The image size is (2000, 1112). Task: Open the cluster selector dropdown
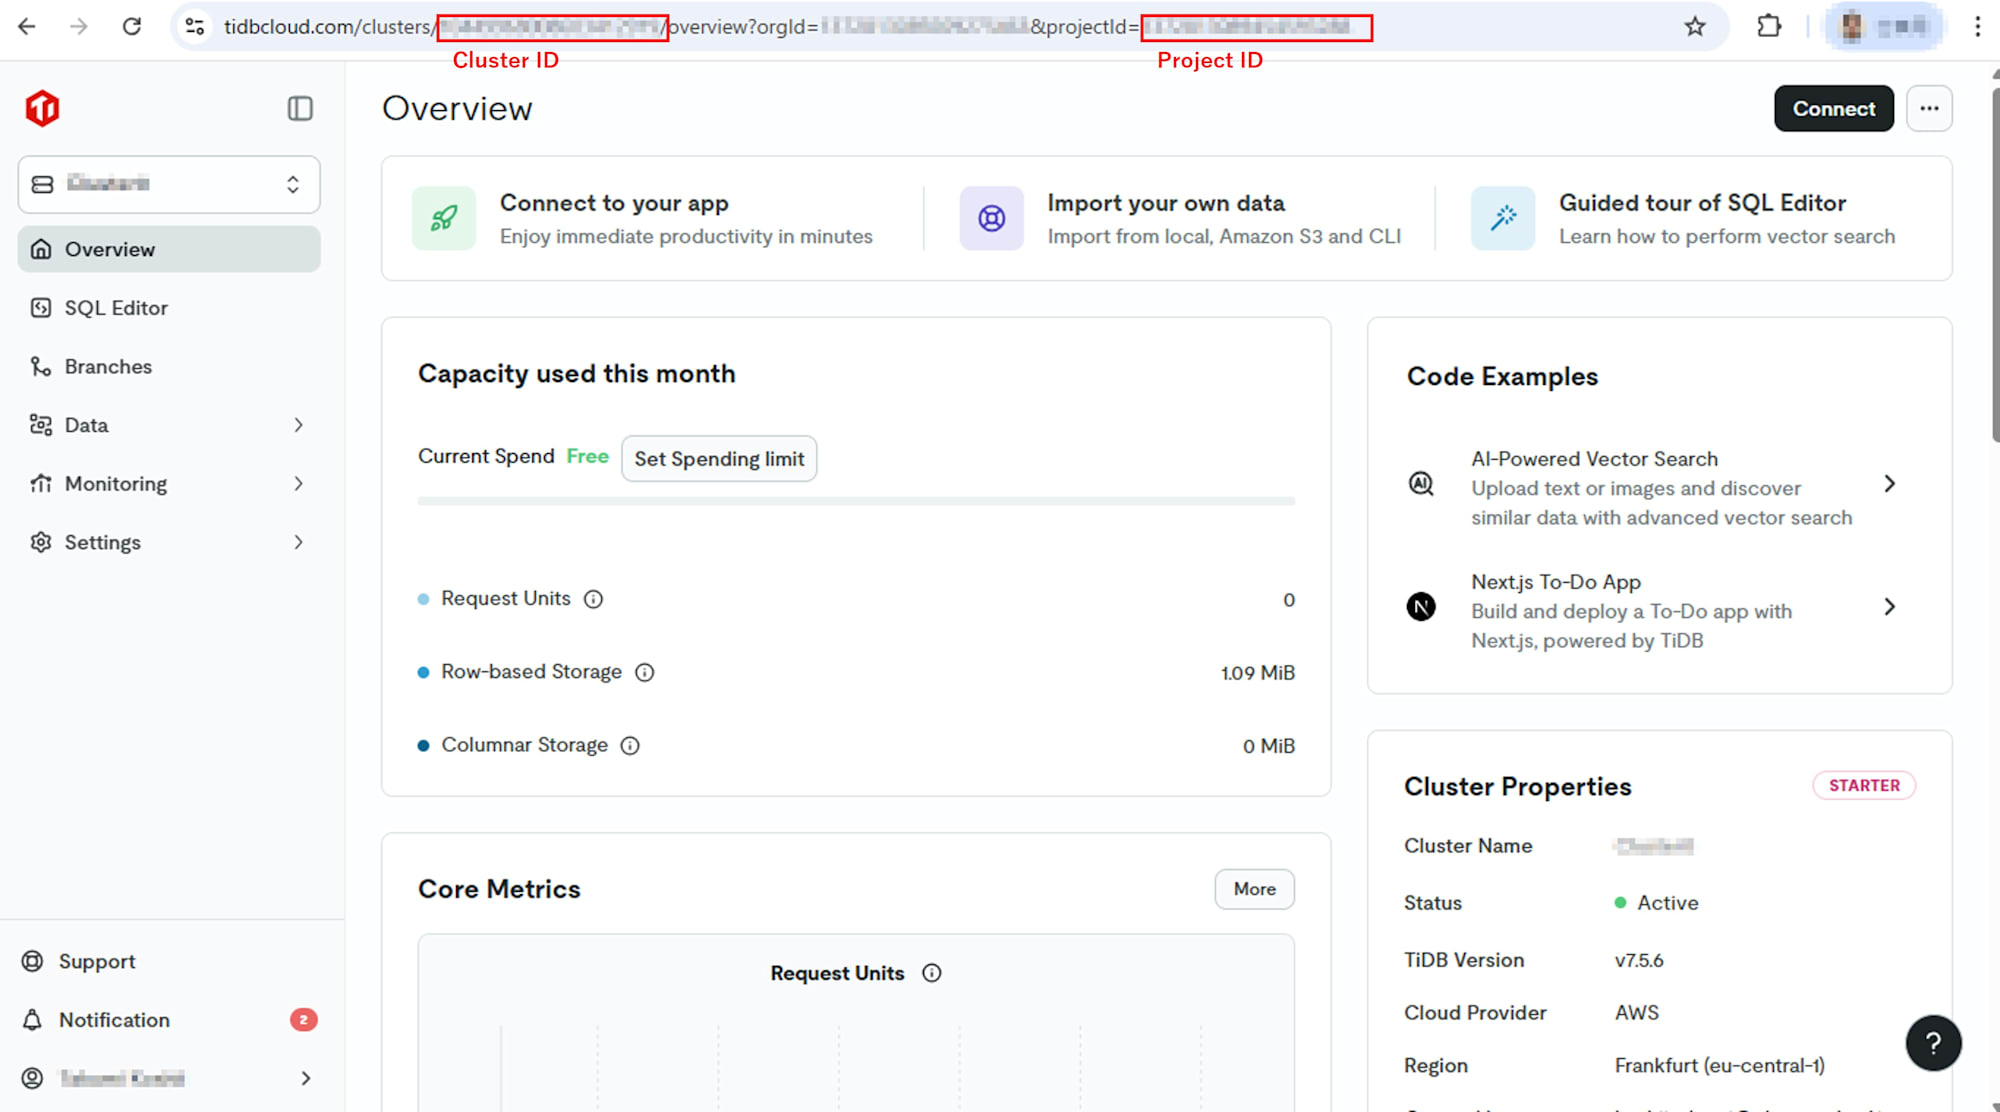(x=169, y=184)
